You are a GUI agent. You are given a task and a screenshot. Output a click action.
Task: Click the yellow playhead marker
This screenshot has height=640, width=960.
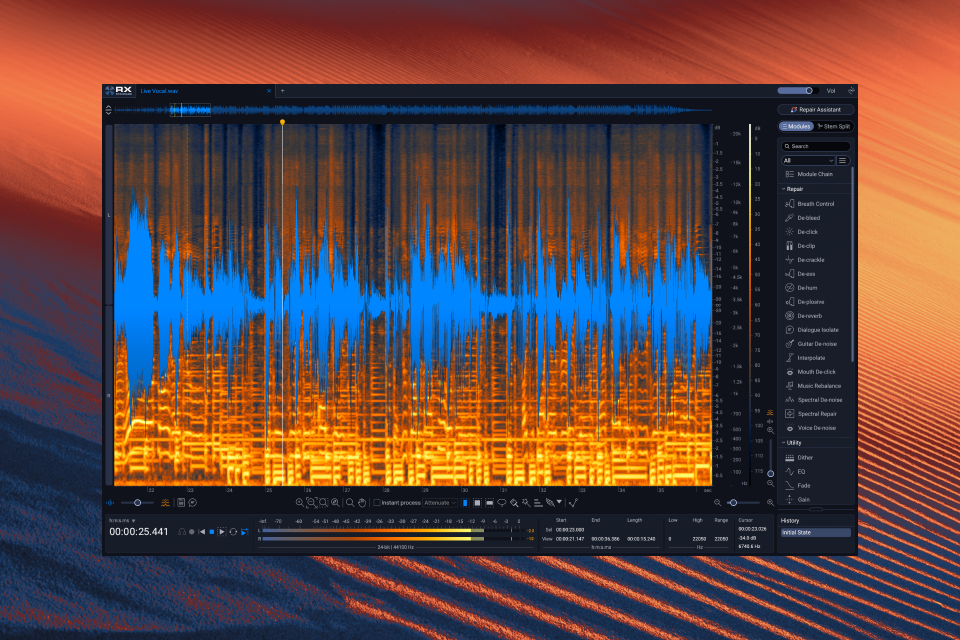[282, 122]
